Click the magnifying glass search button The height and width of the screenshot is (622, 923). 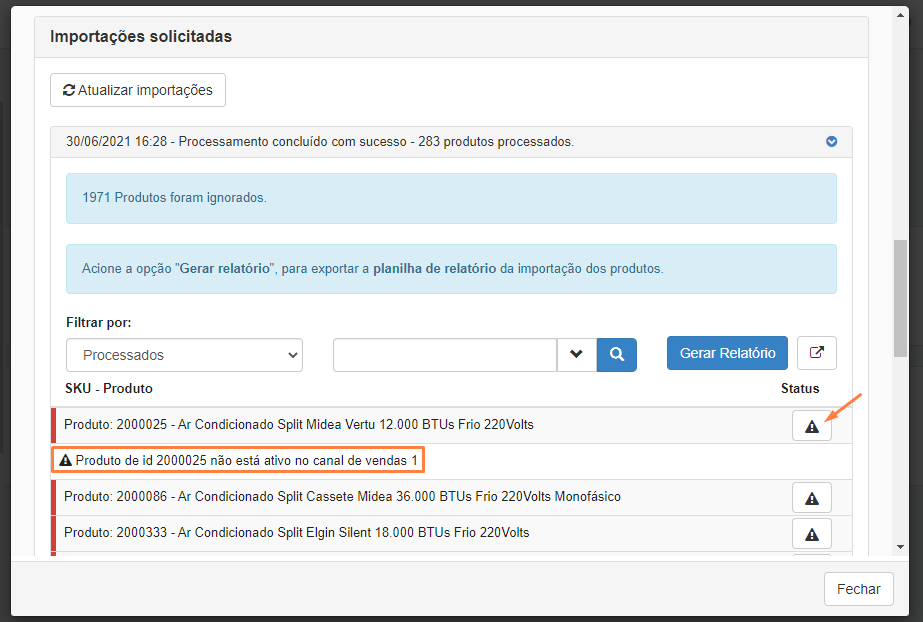[x=617, y=354]
